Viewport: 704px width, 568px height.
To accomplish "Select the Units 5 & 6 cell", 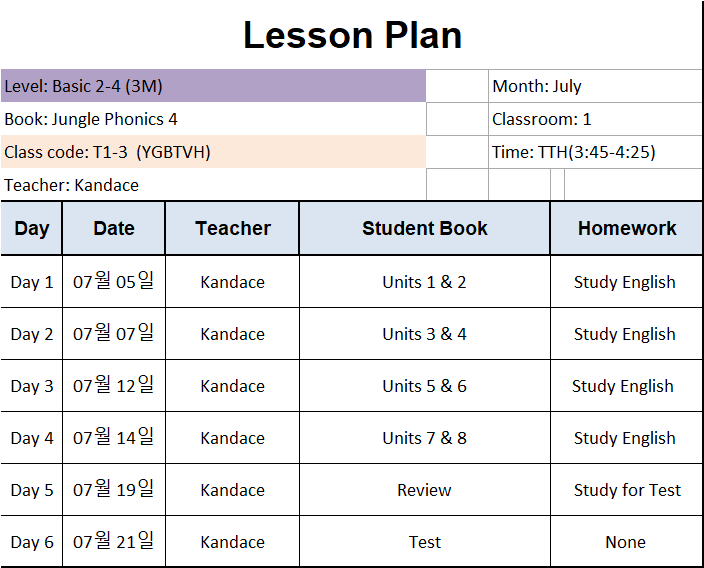I will [425, 386].
